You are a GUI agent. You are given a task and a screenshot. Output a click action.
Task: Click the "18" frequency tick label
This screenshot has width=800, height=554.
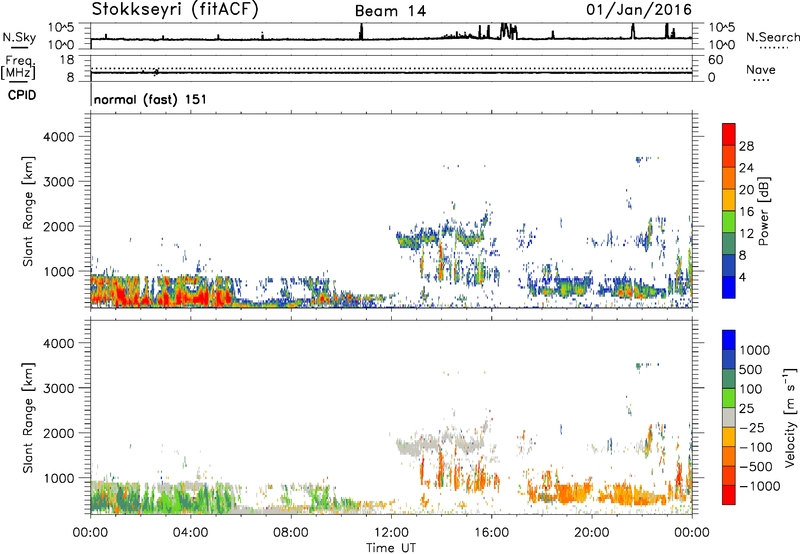tap(67, 60)
